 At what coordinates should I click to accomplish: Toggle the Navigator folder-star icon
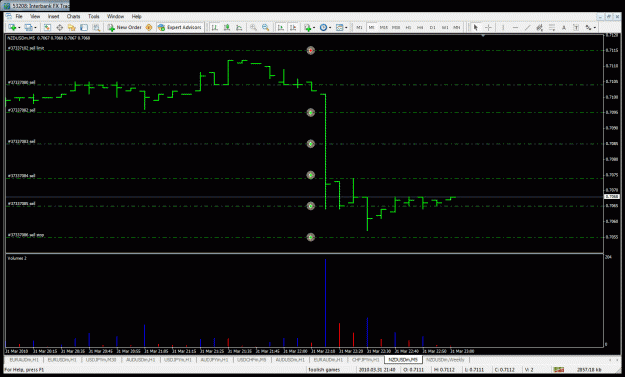point(72,27)
